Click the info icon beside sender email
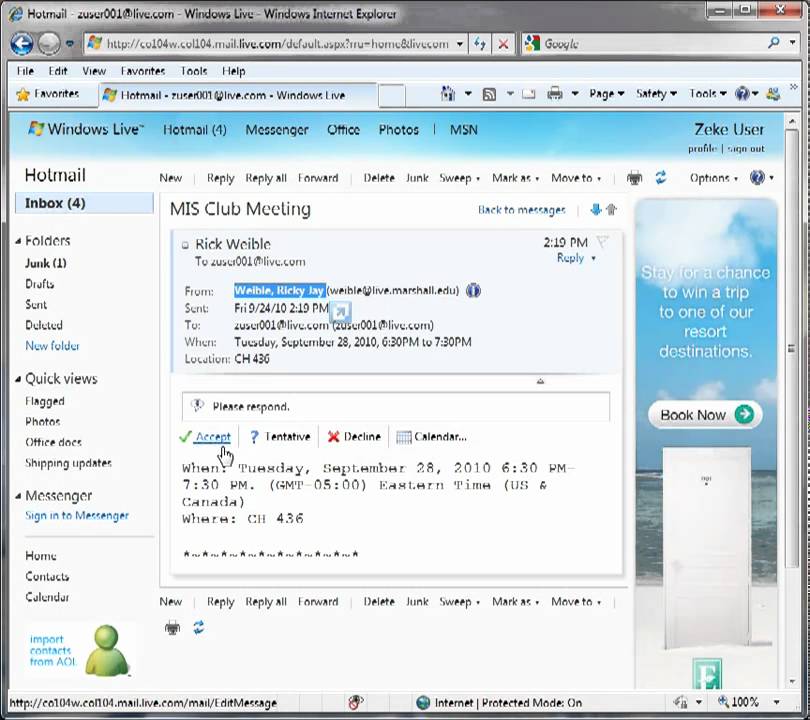 pyautogui.click(x=473, y=291)
